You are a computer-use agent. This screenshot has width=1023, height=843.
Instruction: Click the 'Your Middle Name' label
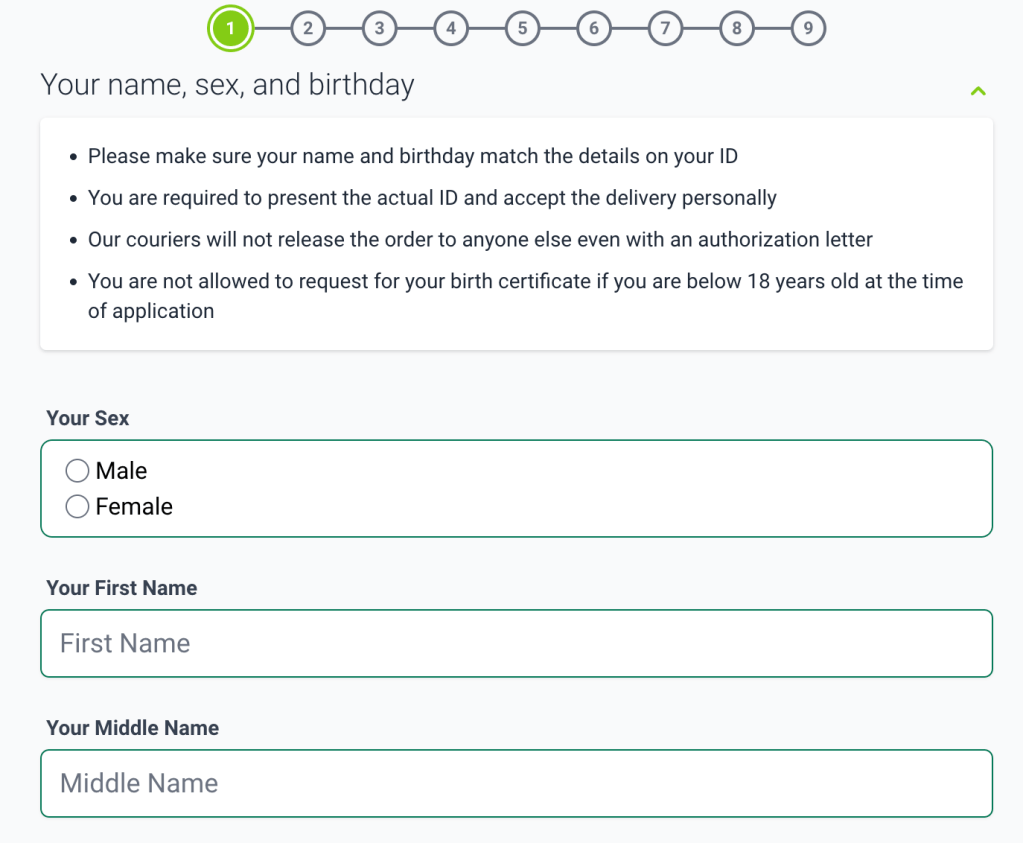click(x=132, y=728)
